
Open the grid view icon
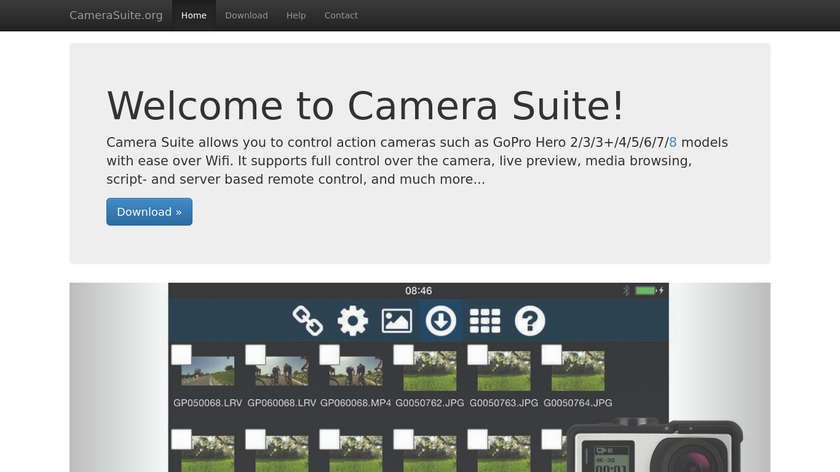(485, 321)
